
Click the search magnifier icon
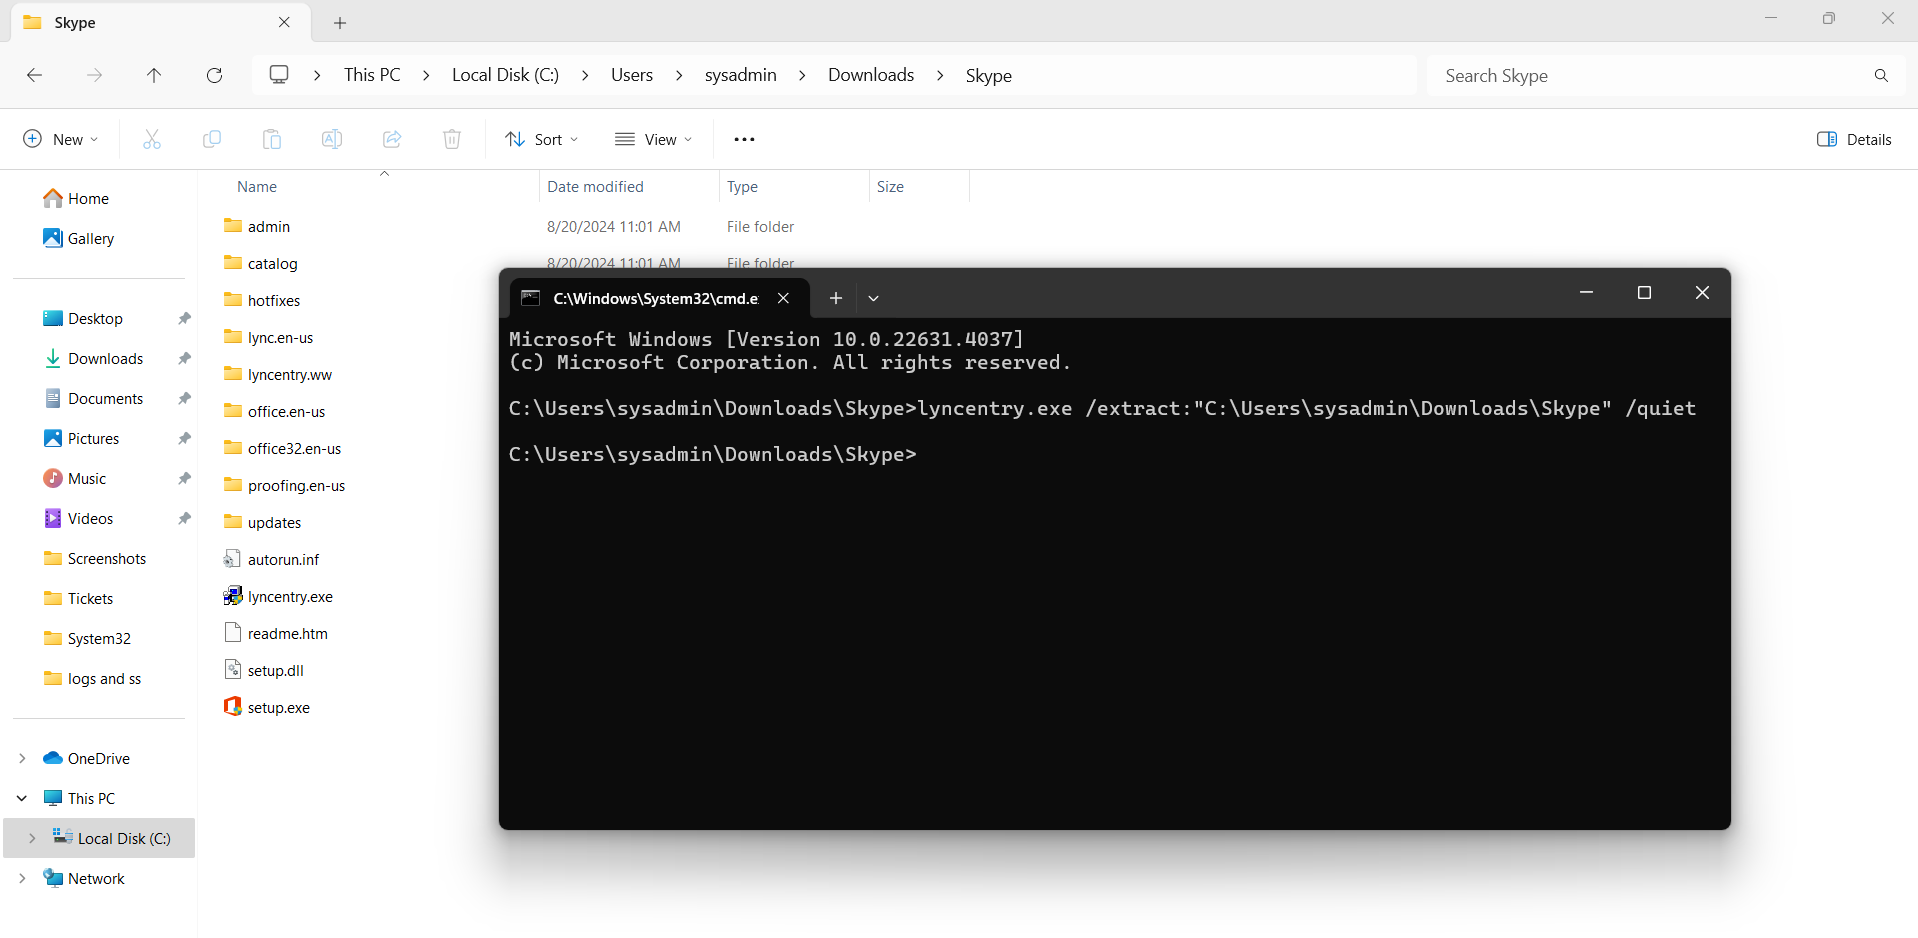pos(1881,75)
